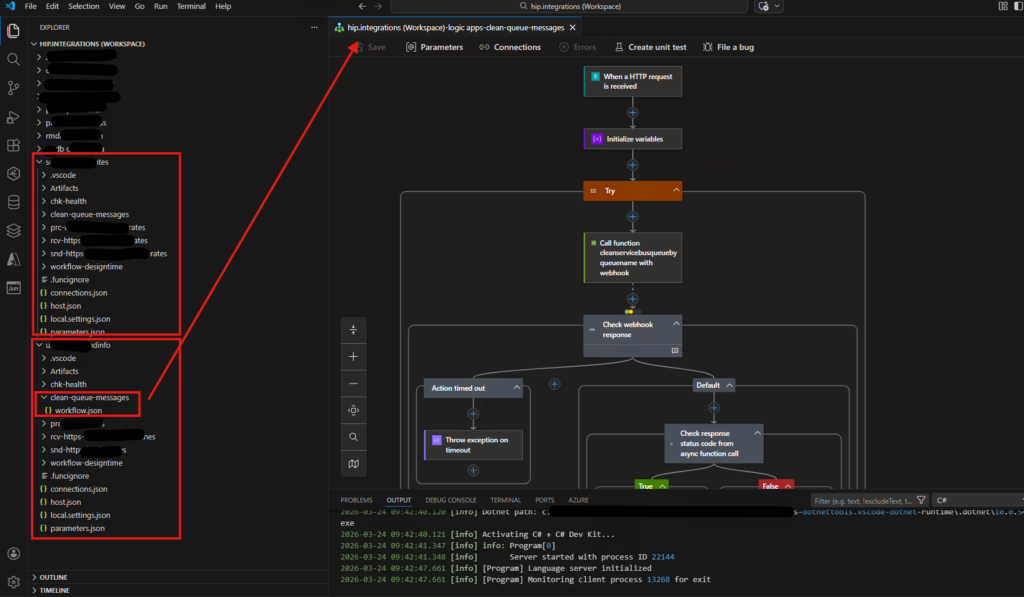Open the C# output channel dropdown
This screenshot has width=1024, height=597.
tap(975, 500)
